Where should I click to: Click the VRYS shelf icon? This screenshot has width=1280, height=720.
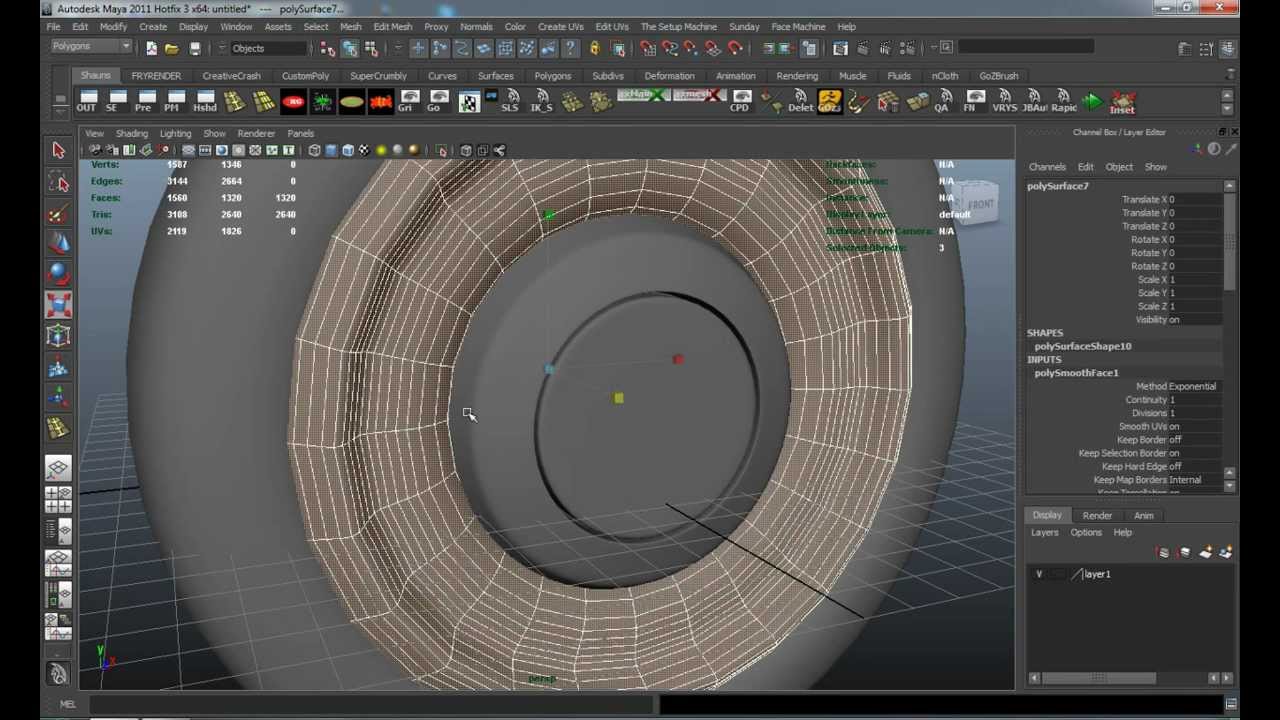[1004, 102]
